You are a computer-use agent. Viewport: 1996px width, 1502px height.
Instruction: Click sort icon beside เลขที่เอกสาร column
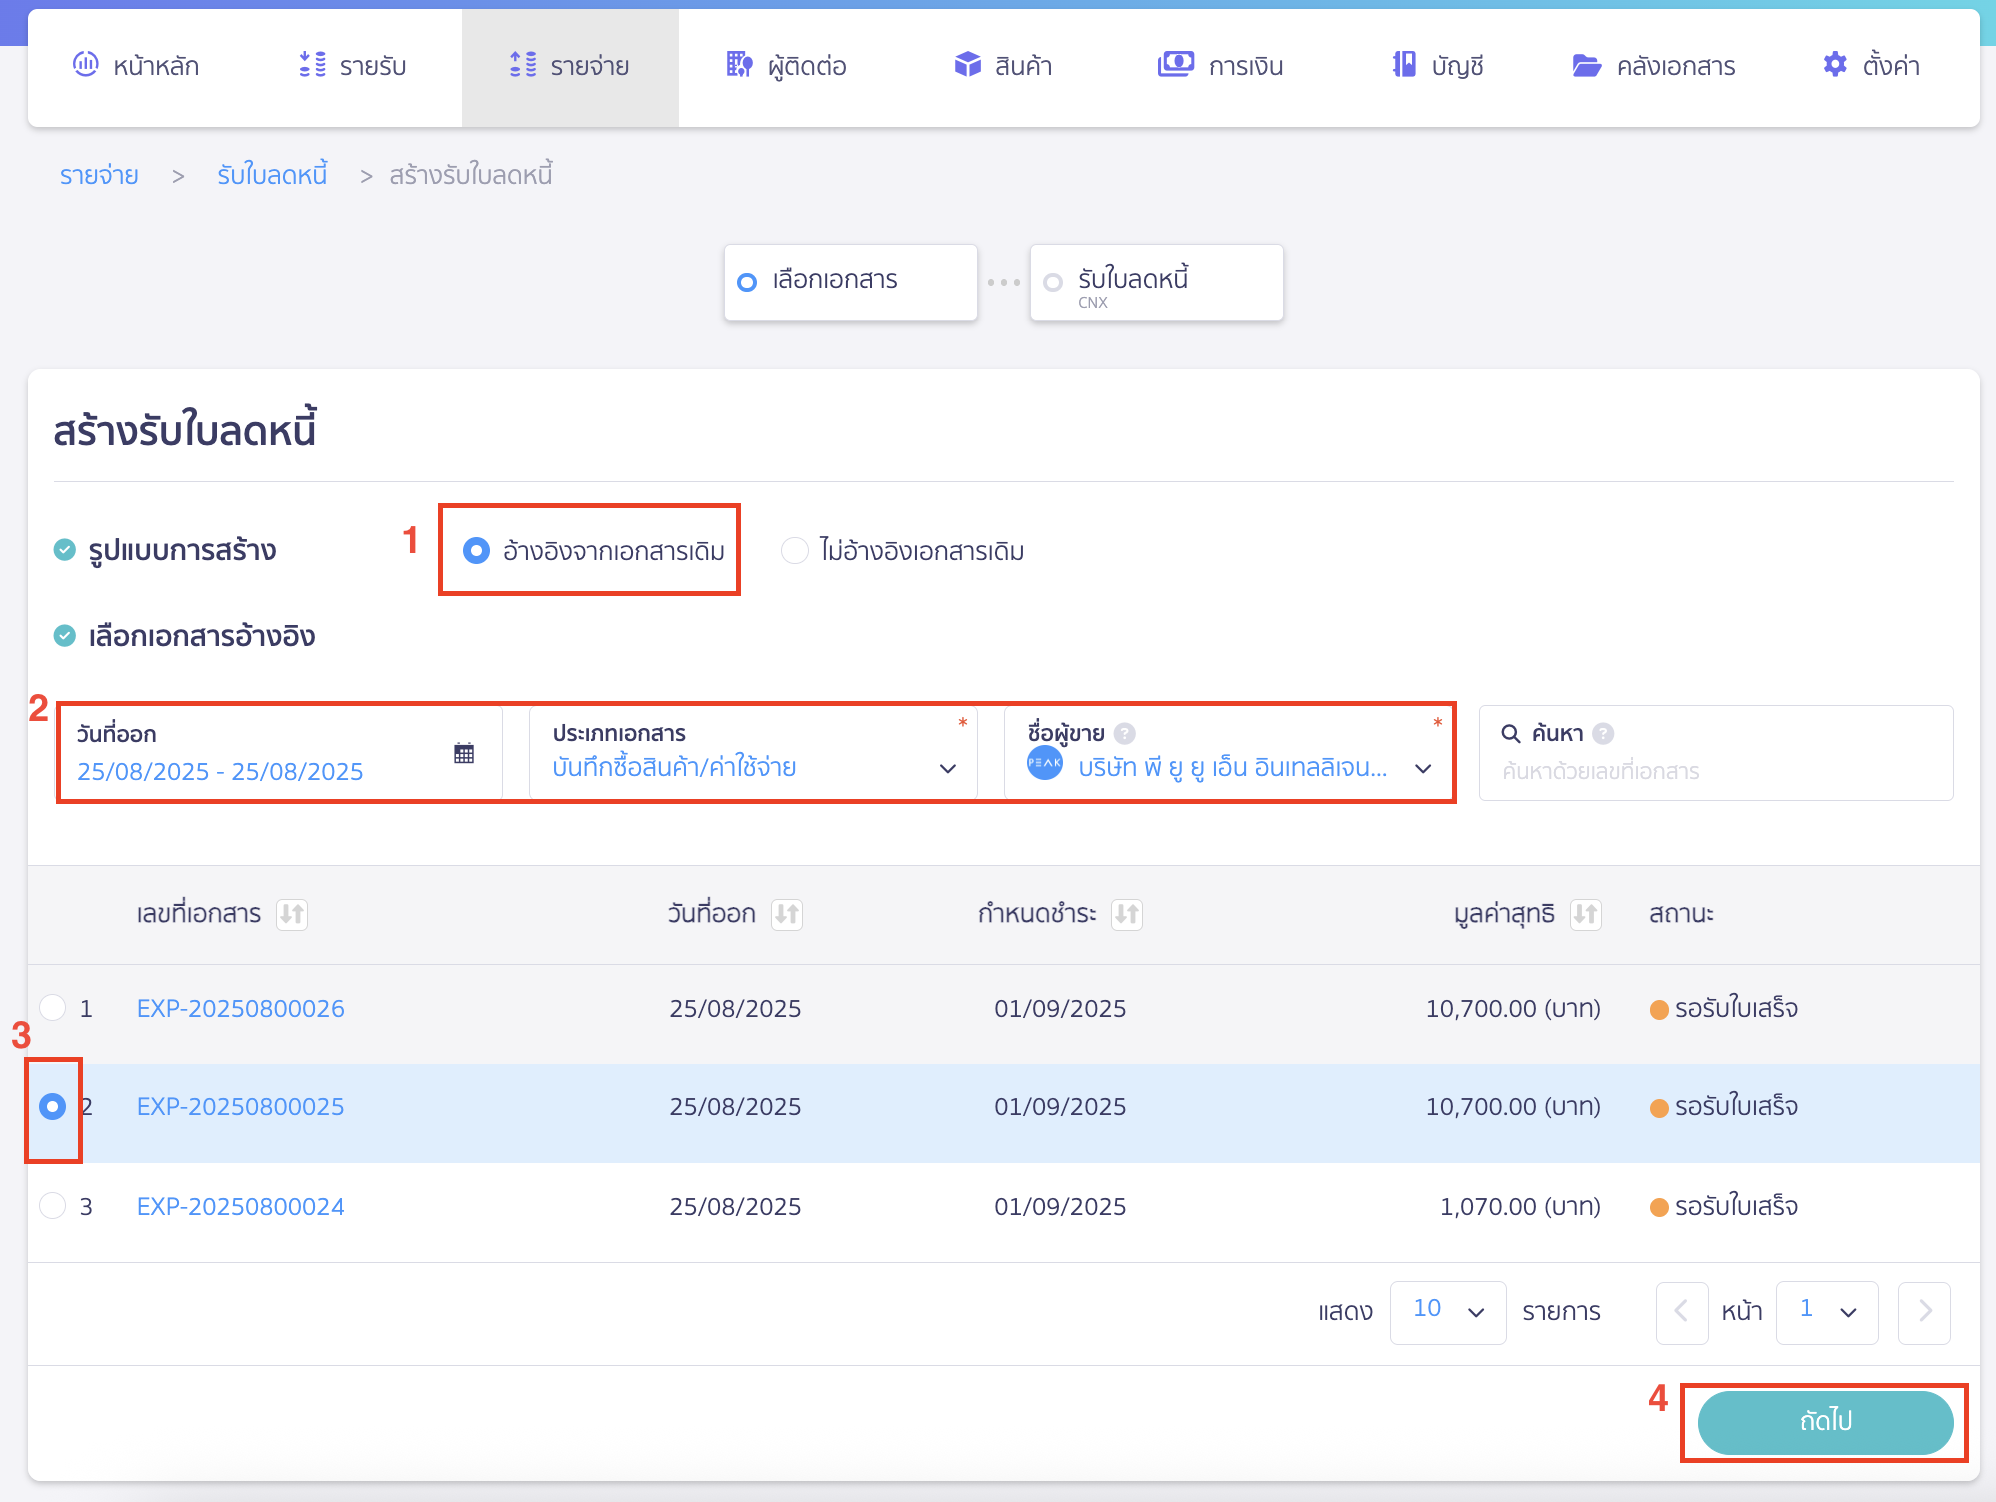coord(292,913)
